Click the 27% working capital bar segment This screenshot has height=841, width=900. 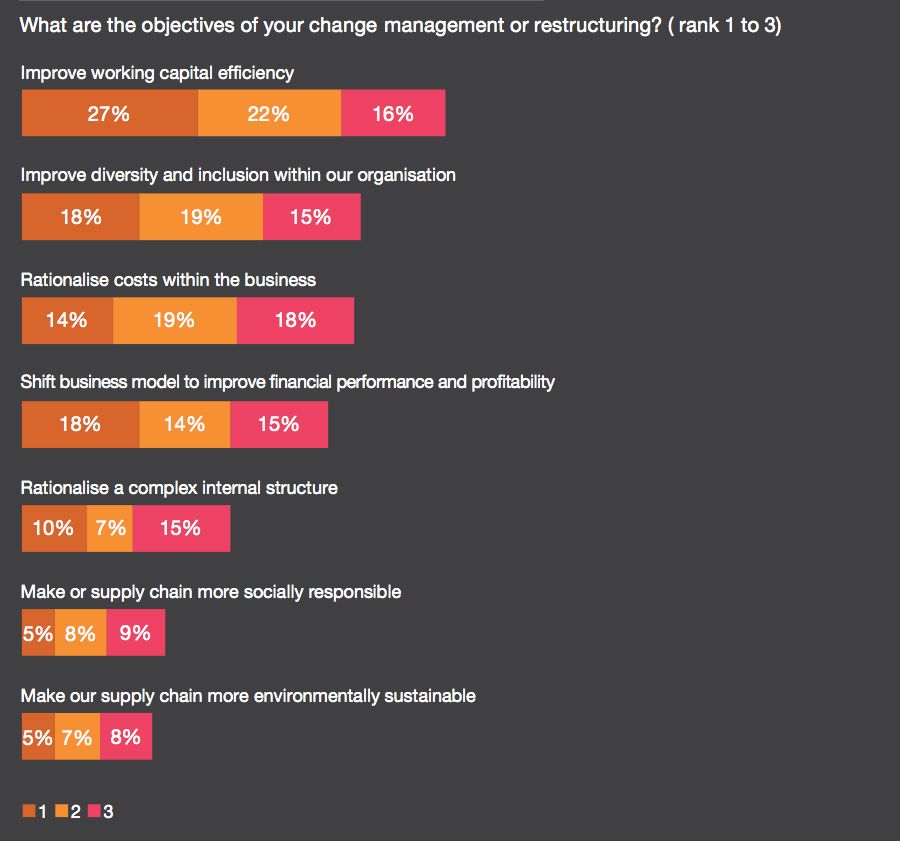(x=109, y=113)
